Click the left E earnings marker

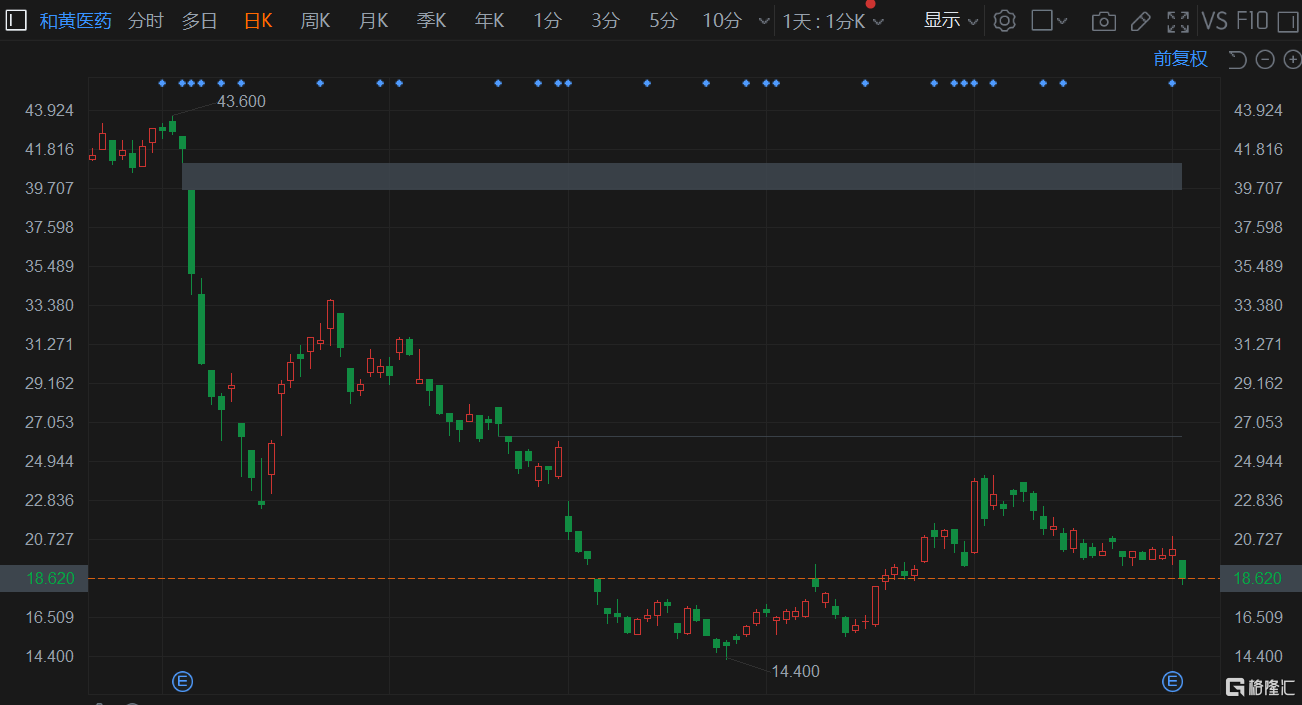[x=182, y=682]
